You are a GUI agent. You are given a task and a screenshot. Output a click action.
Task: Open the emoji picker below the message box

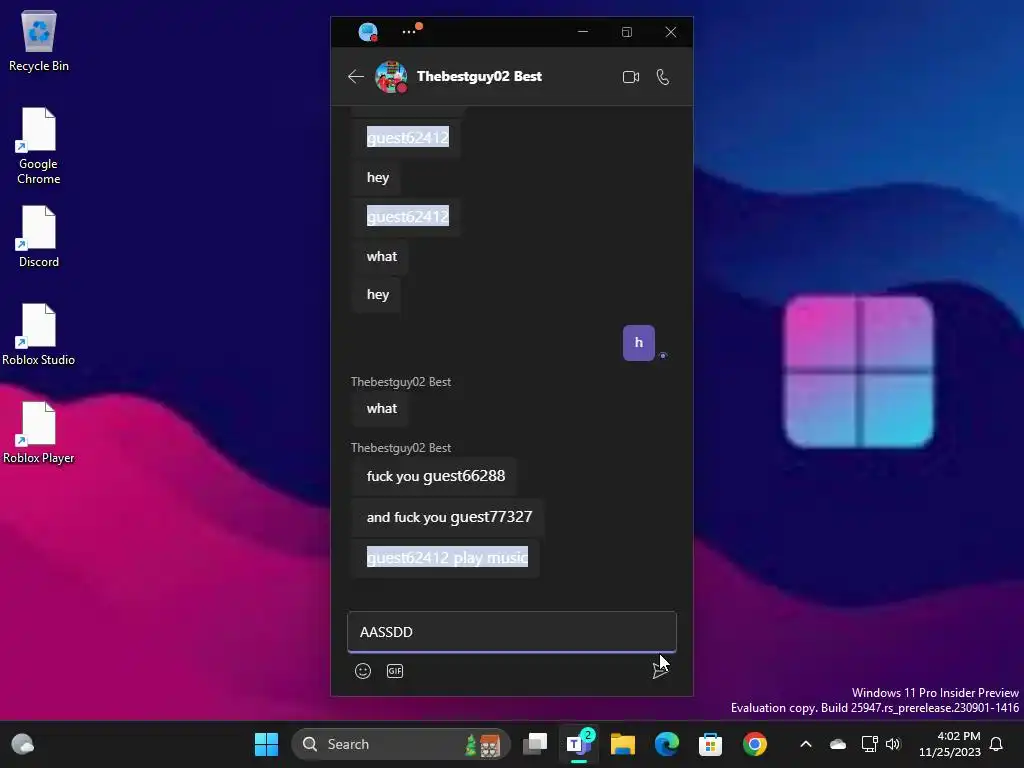pos(363,671)
